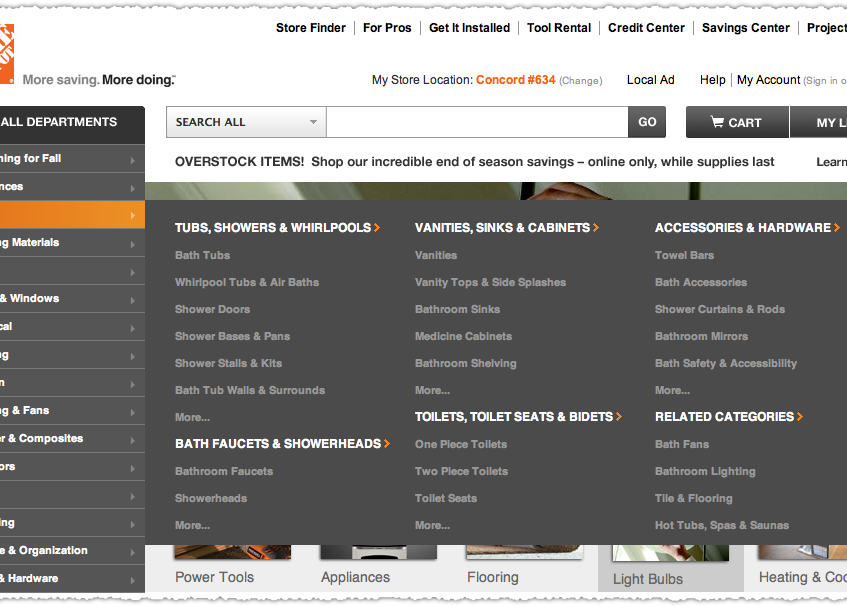Open the Cart button
Screen dimensions: 847x606
pyautogui.click(x=737, y=122)
